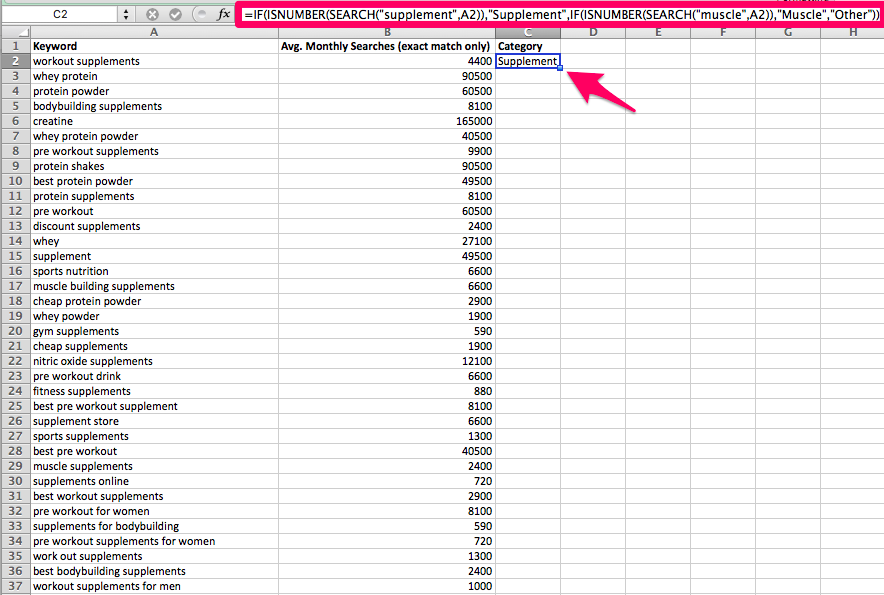Open the Name Box dropdown arrows
The image size is (884, 595).
click(125, 15)
